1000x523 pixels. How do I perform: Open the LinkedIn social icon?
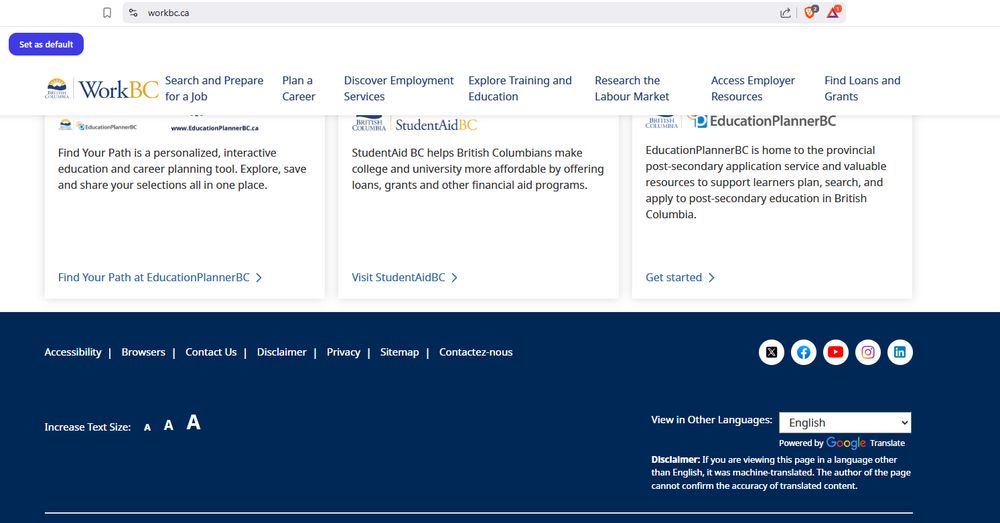(900, 352)
